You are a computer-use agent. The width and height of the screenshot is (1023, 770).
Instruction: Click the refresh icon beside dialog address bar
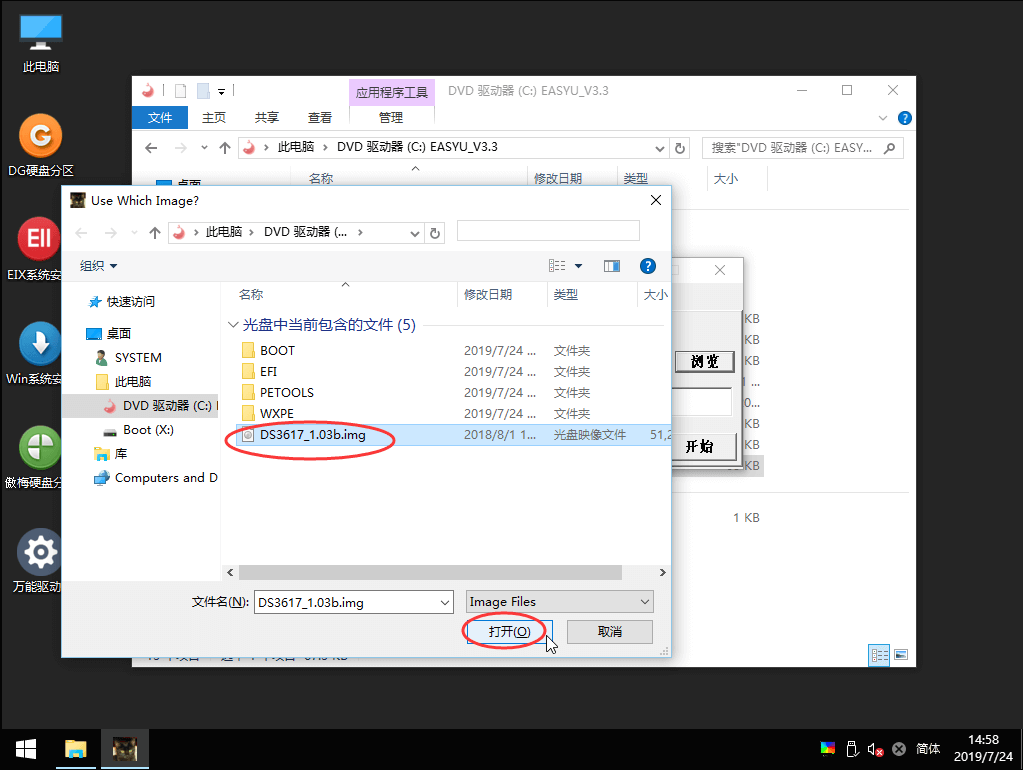pos(434,231)
